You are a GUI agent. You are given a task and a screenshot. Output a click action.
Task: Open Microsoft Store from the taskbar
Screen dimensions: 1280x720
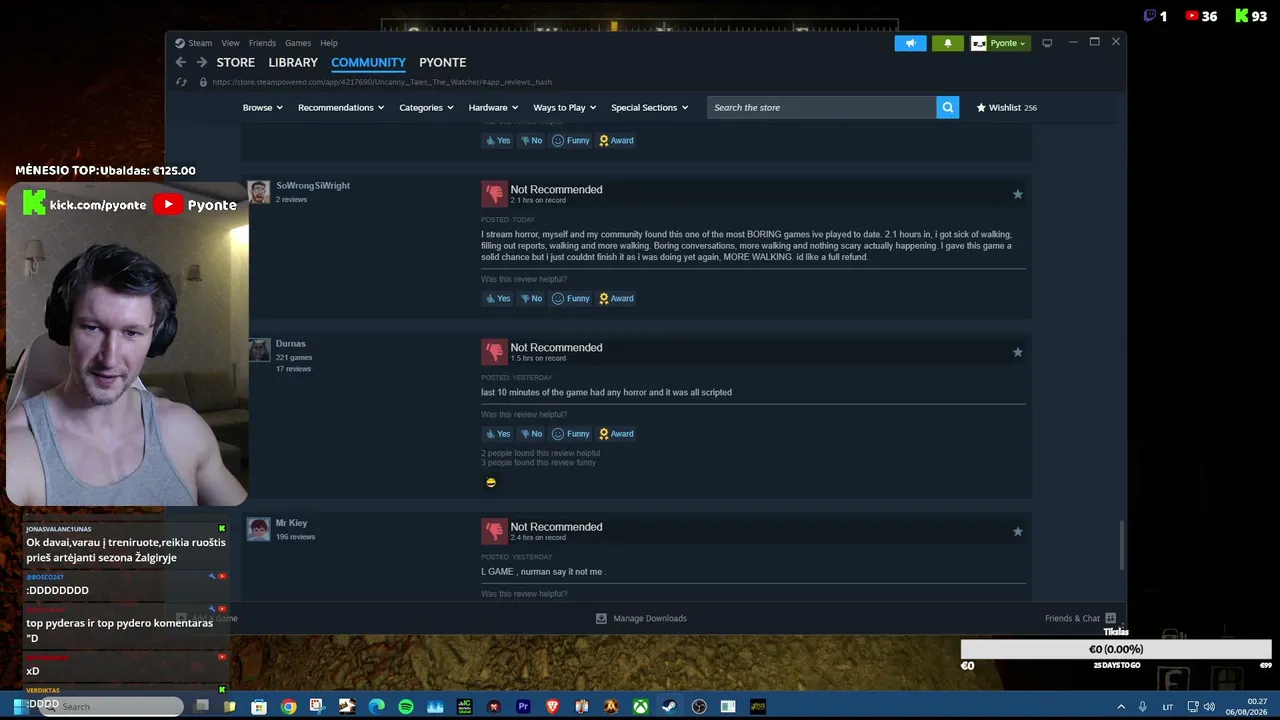click(x=259, y=707)
